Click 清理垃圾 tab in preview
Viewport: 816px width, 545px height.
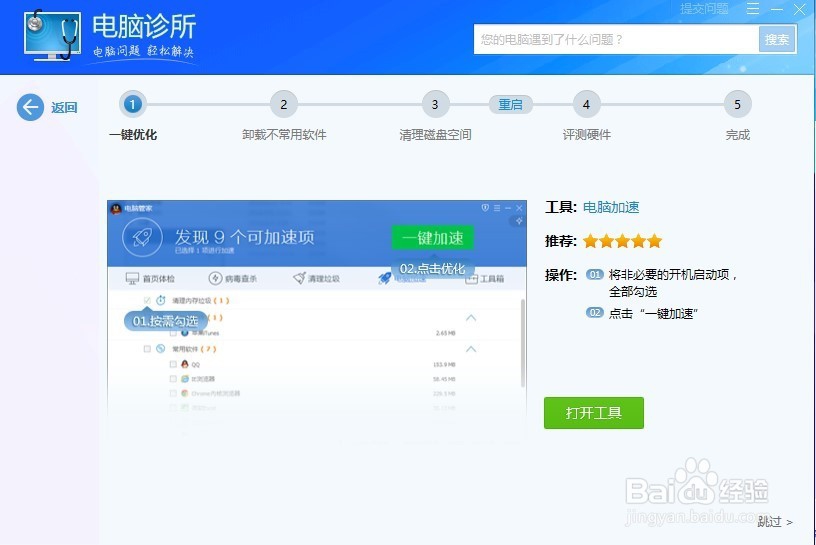tap(316, 278)
